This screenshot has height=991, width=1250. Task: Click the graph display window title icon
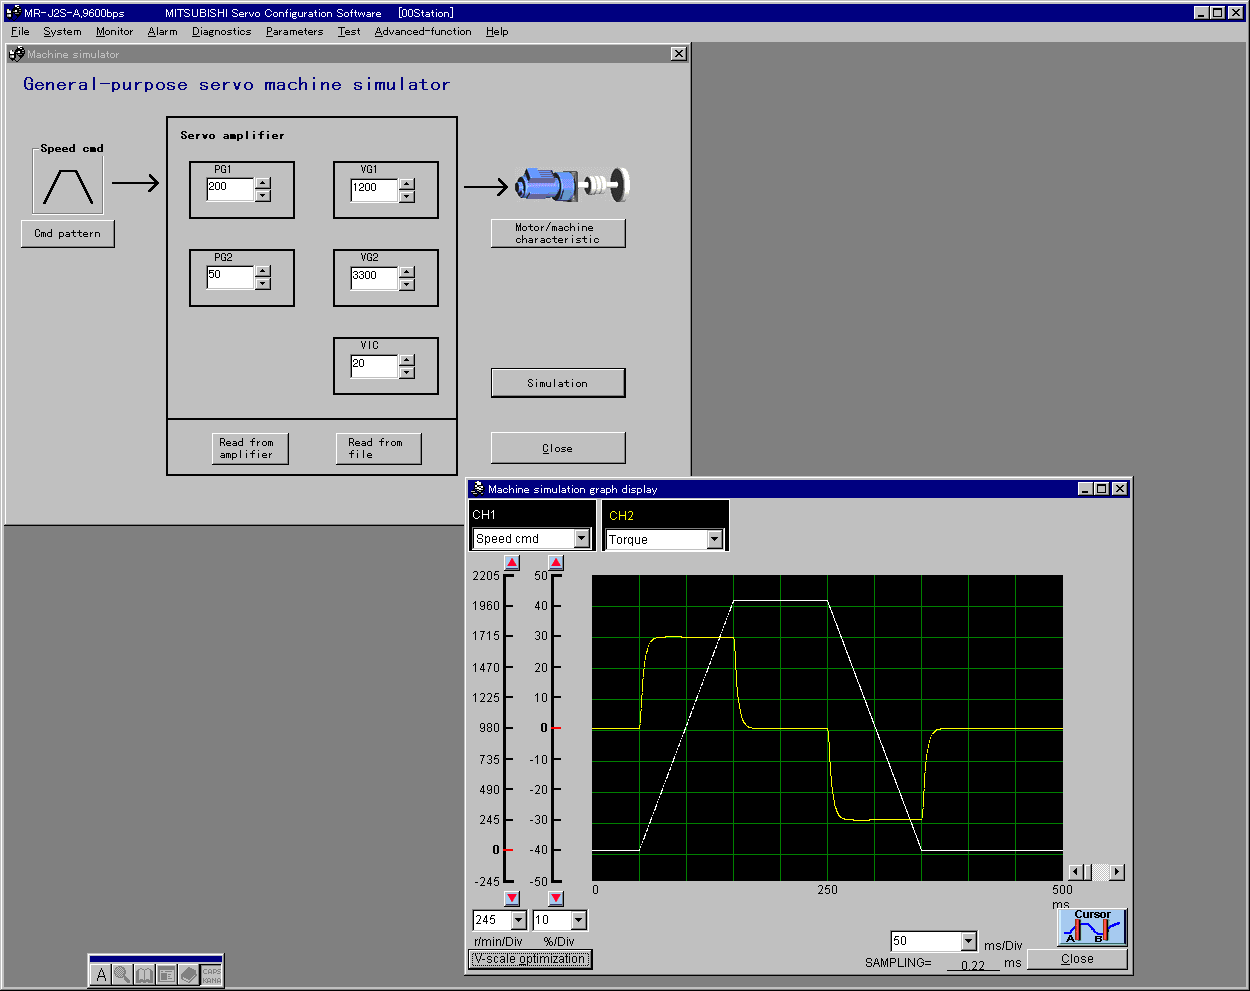478,489
